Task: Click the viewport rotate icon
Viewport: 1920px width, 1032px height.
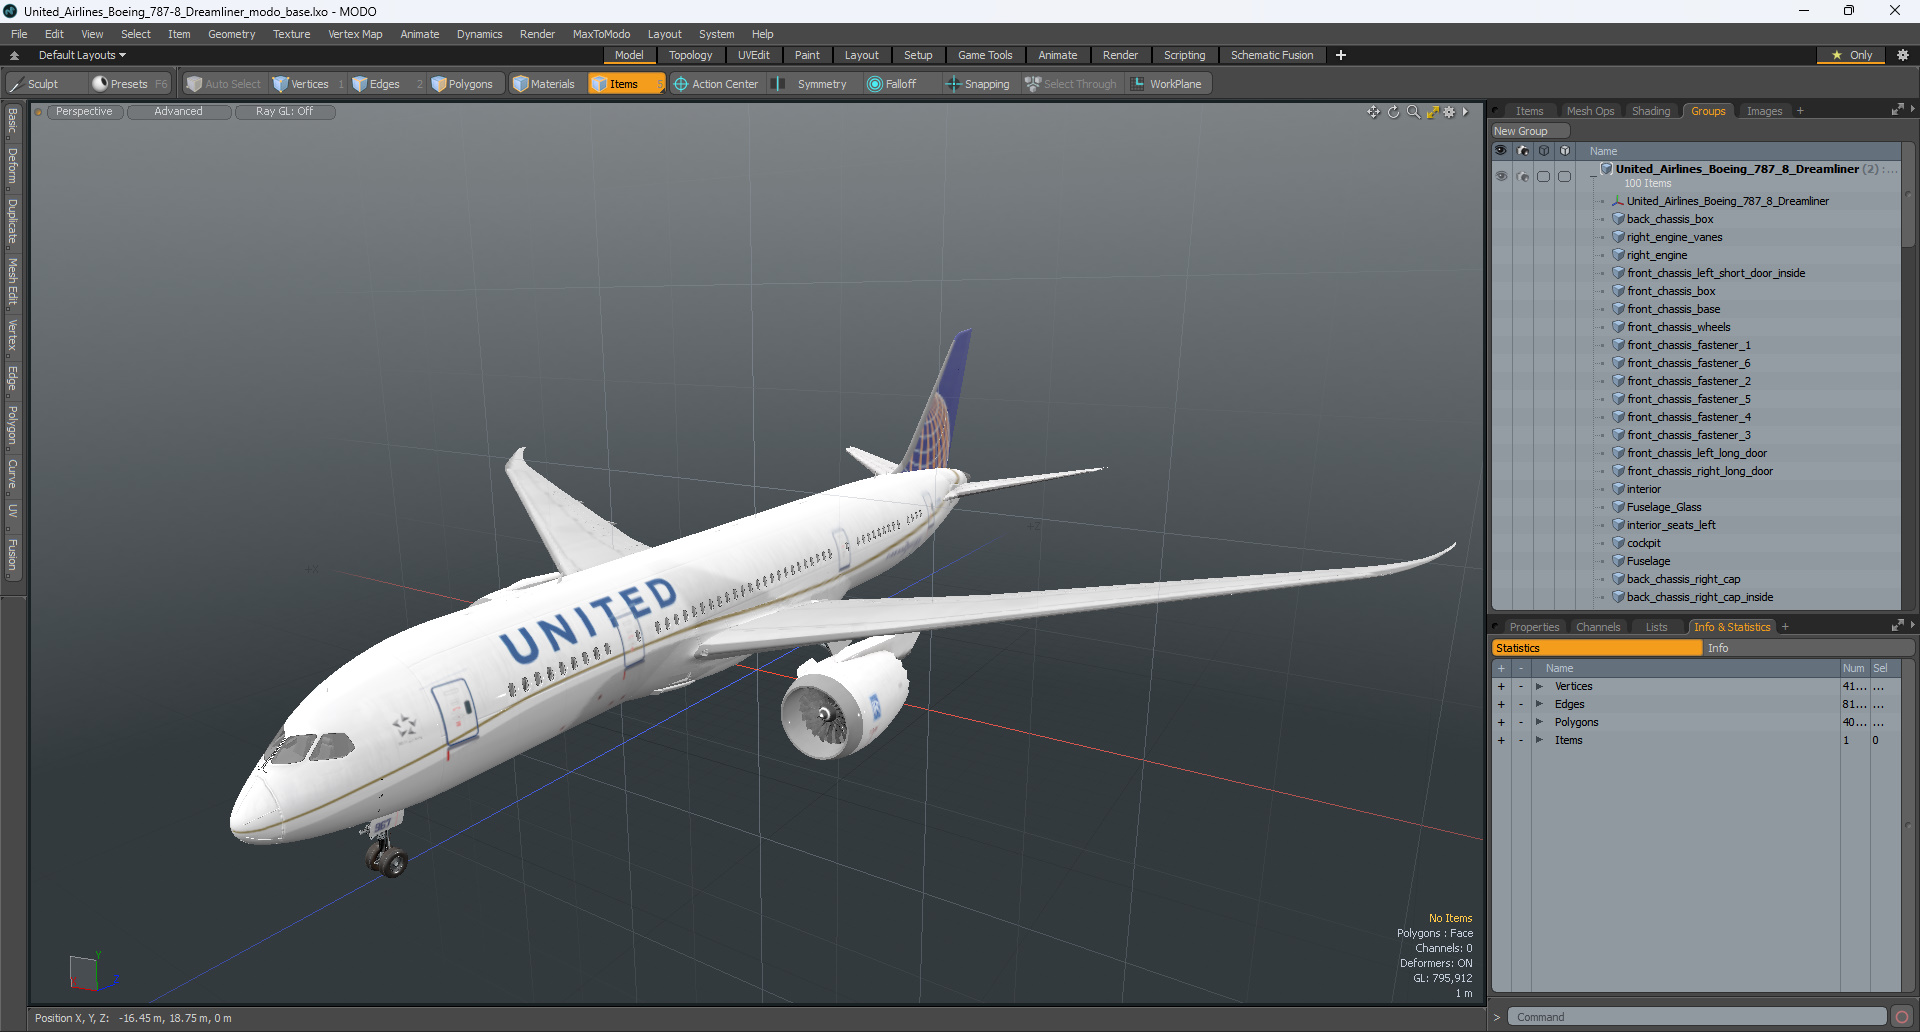Action: click(x=1393, y=112)
